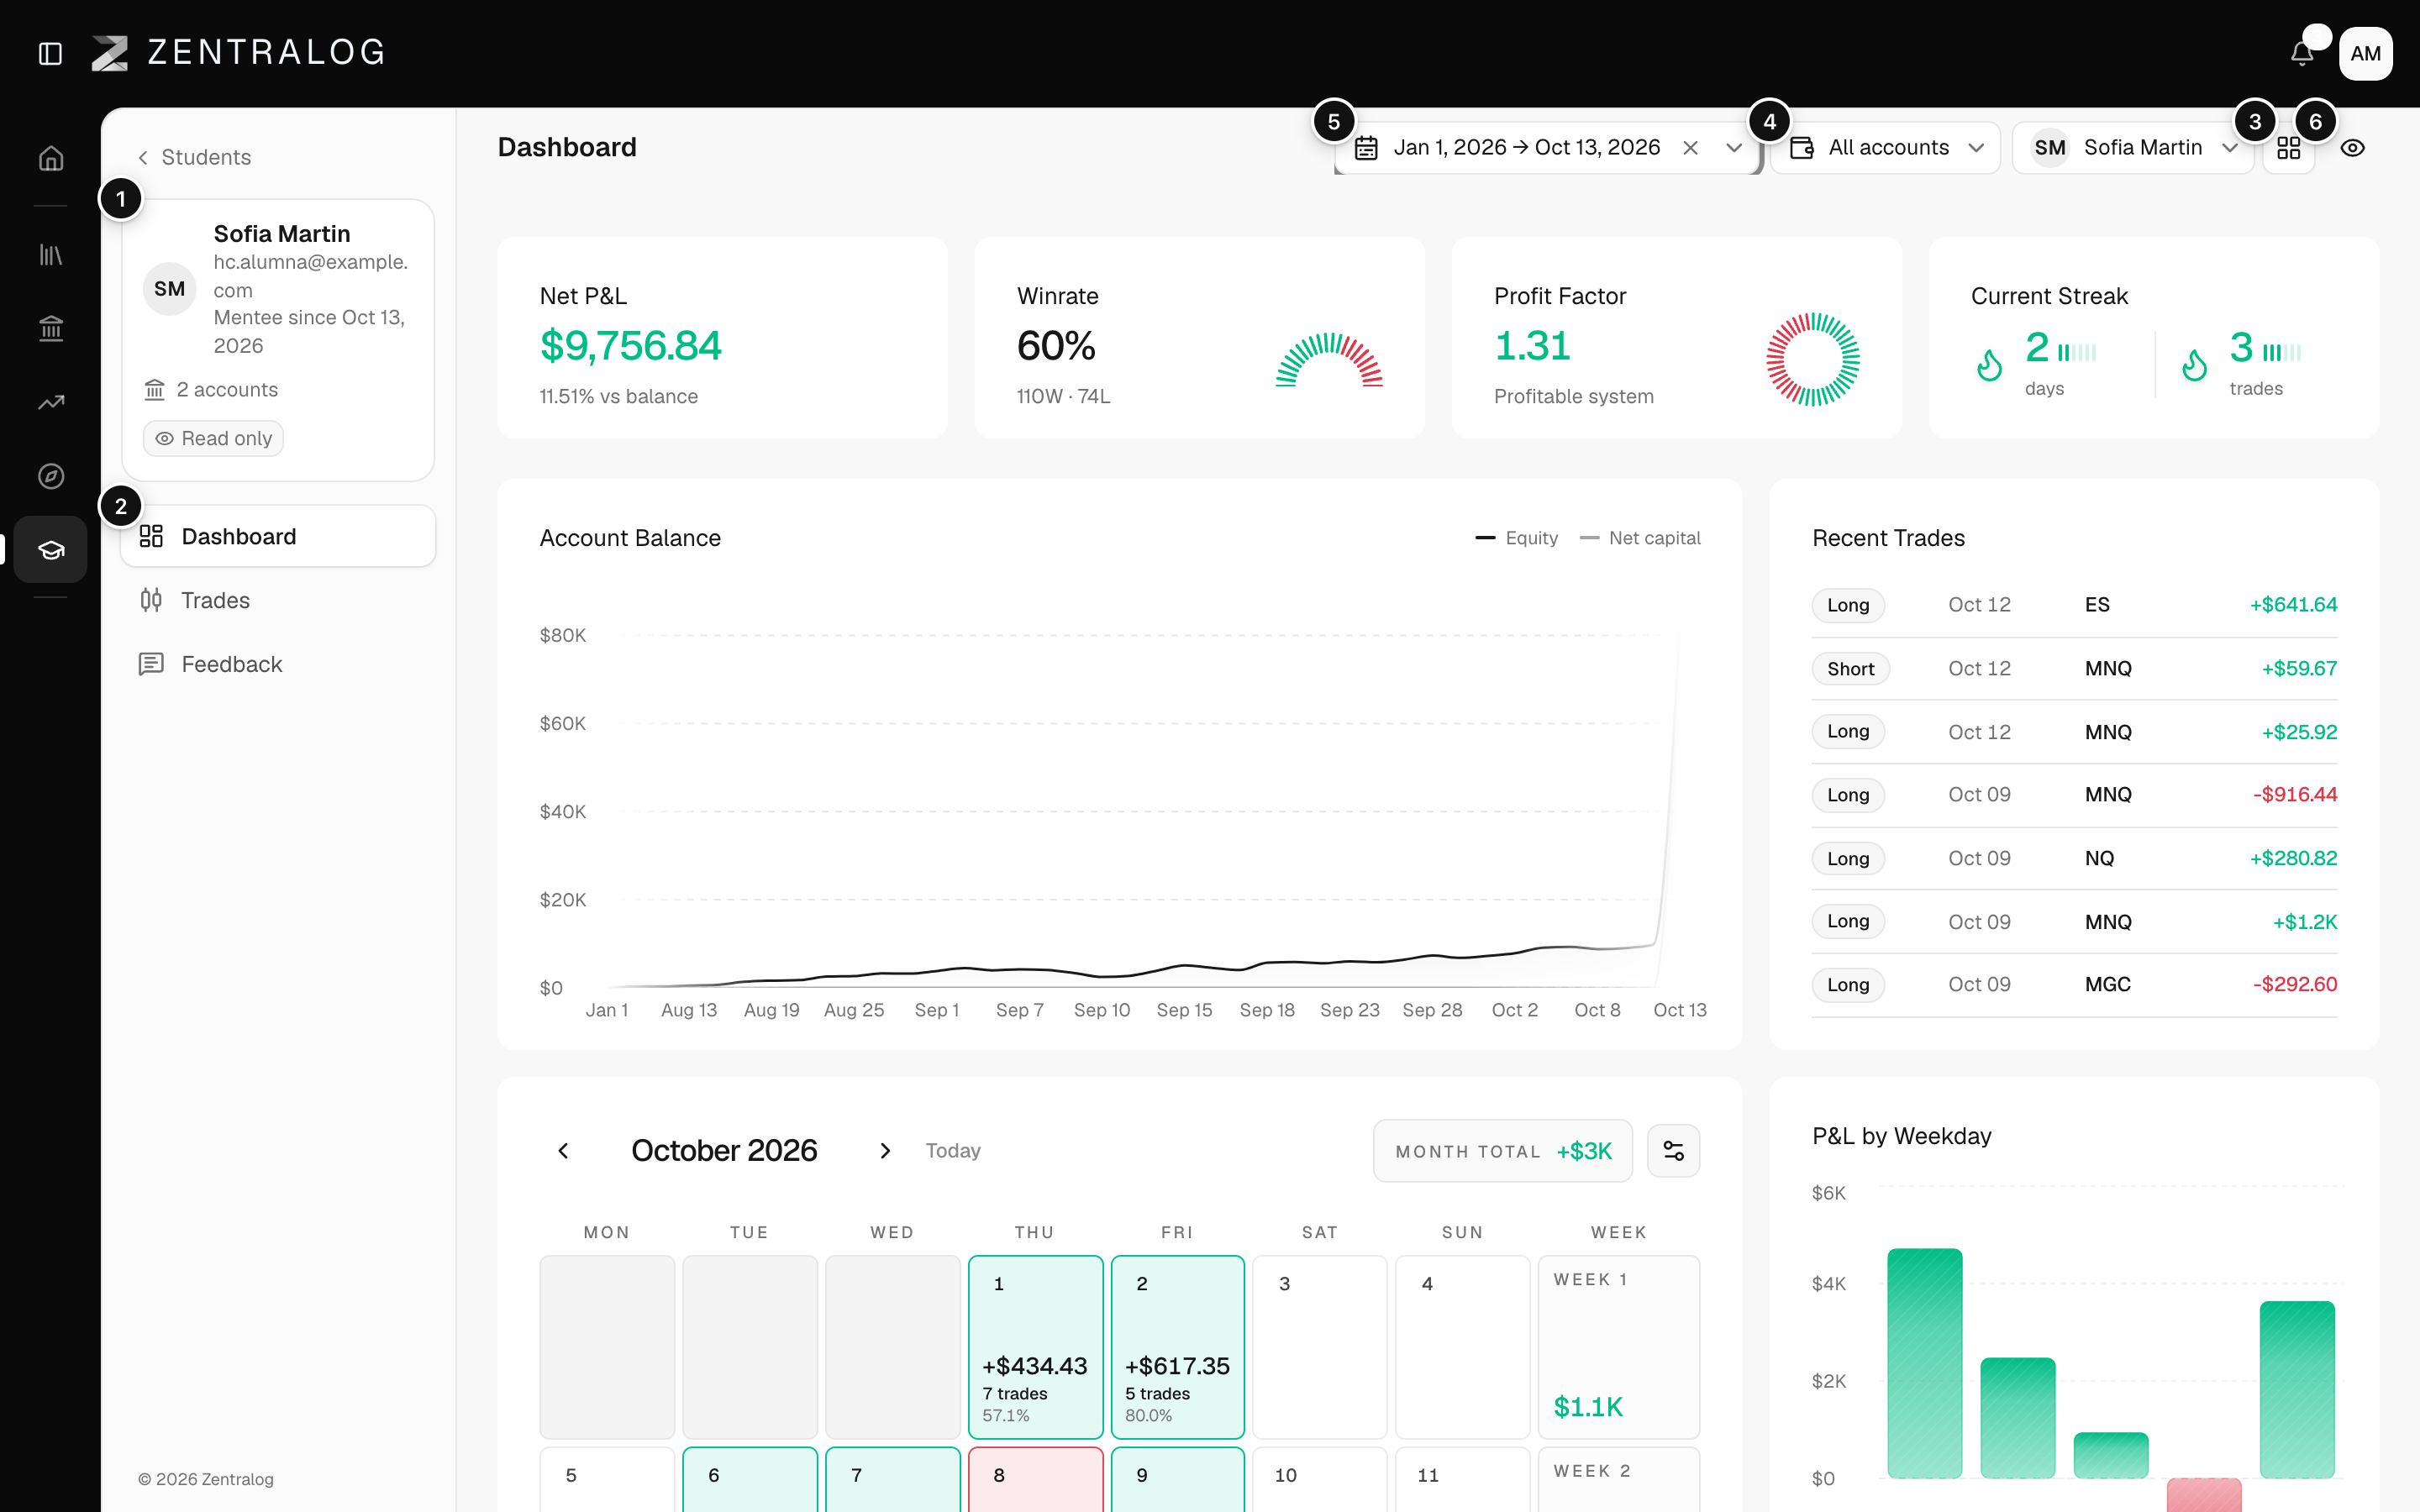Open the Trades menu item
Viewport: 2420px width, 1512px height.
278,600
